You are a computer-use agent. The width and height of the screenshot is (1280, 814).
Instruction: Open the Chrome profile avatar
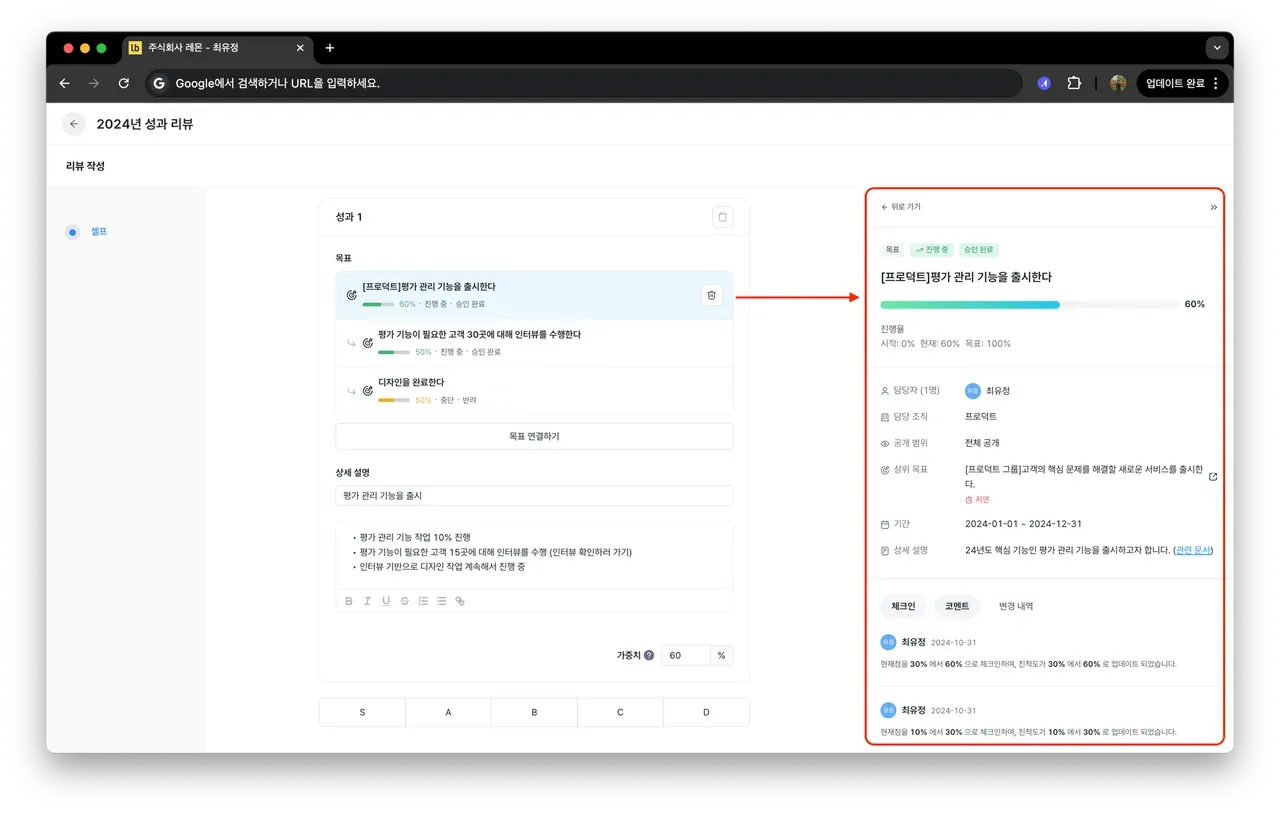point(1118,83)
